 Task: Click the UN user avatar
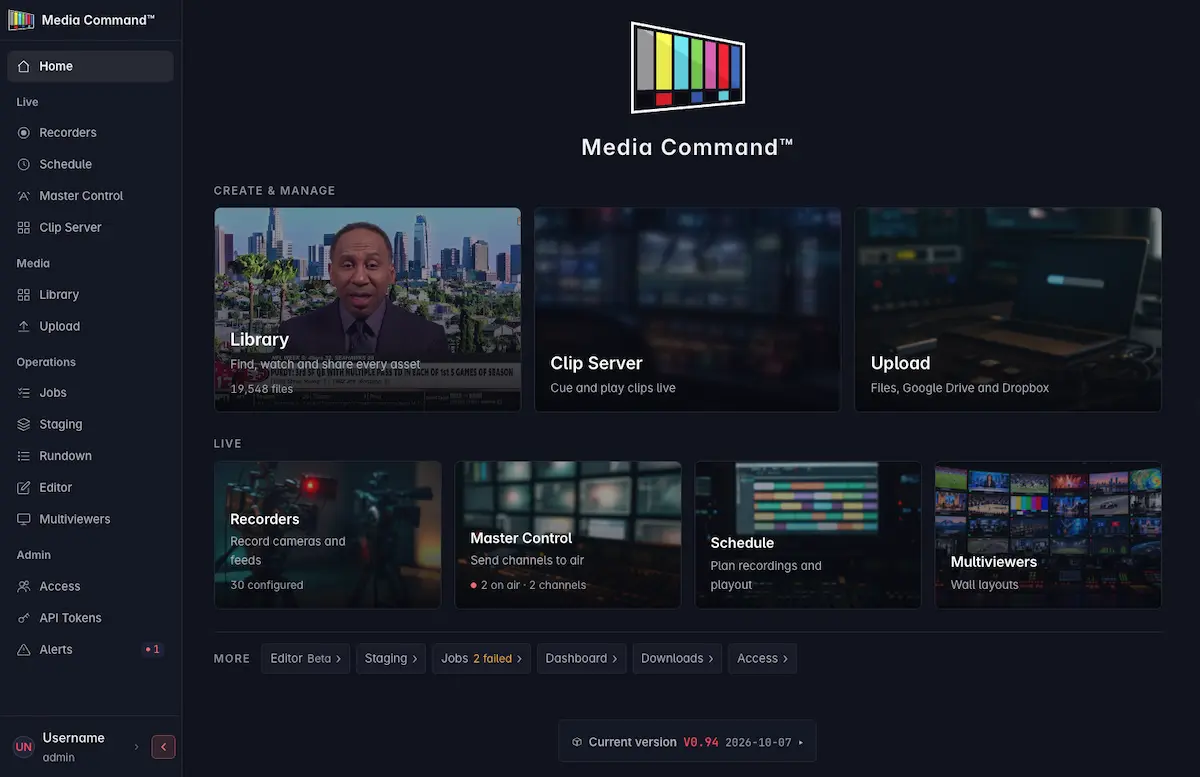24,747
